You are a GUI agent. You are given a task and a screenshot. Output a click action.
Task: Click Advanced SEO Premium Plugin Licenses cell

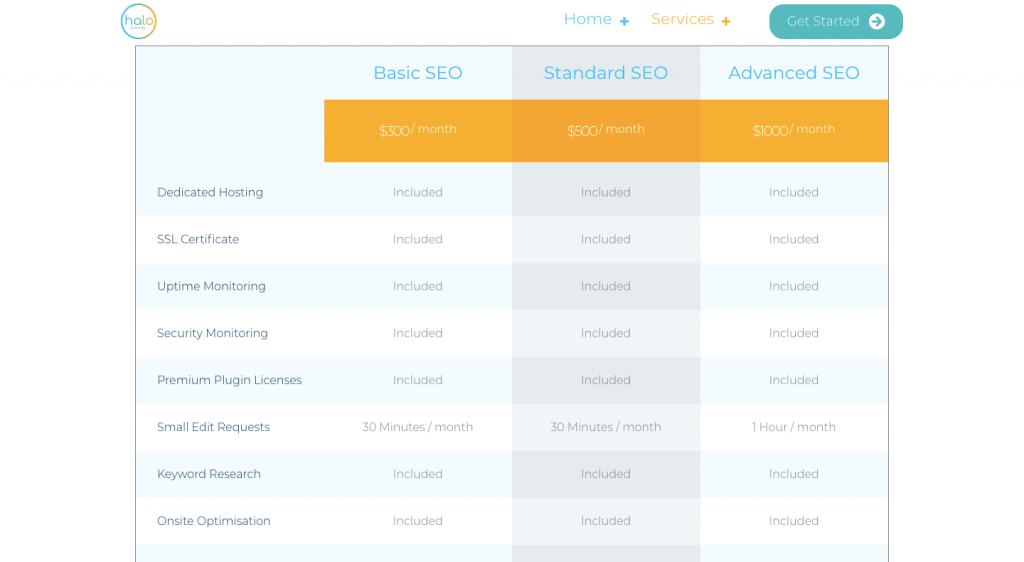(794, 381)
